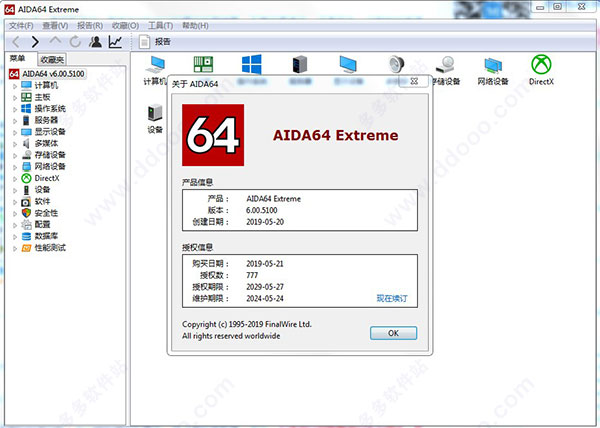Open the 存储设备 large icon in main pane
This screenshot has height=428, width=600.
tap(445, 70)
